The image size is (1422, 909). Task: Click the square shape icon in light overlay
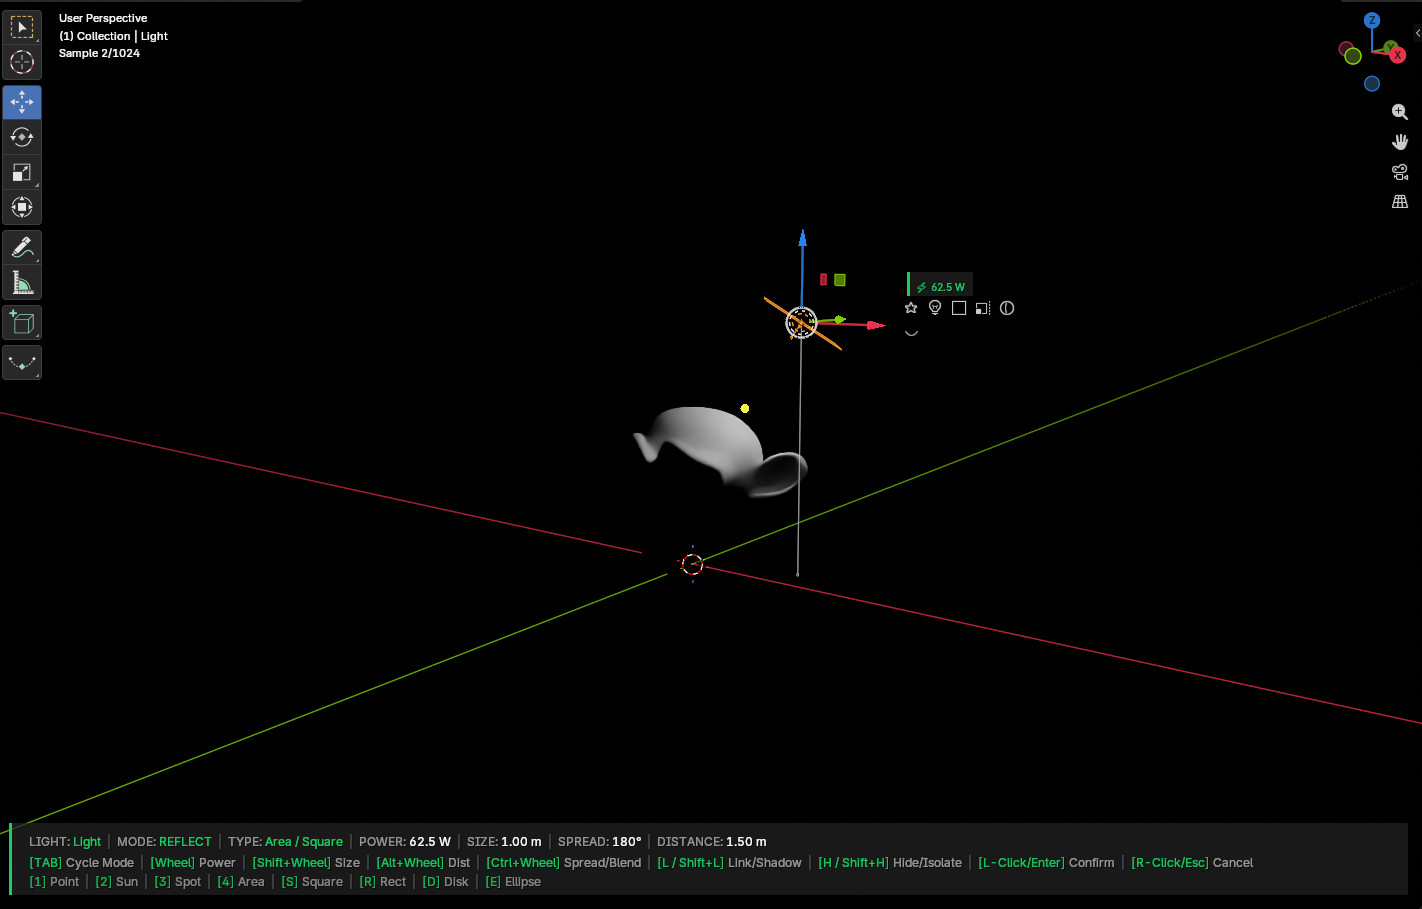(x=959, y=308)
